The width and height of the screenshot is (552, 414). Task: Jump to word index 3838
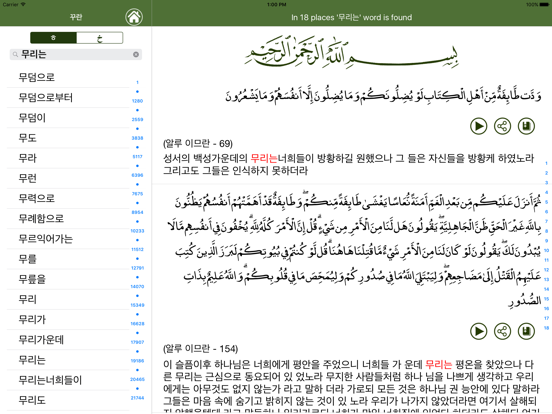coord(137,138)
